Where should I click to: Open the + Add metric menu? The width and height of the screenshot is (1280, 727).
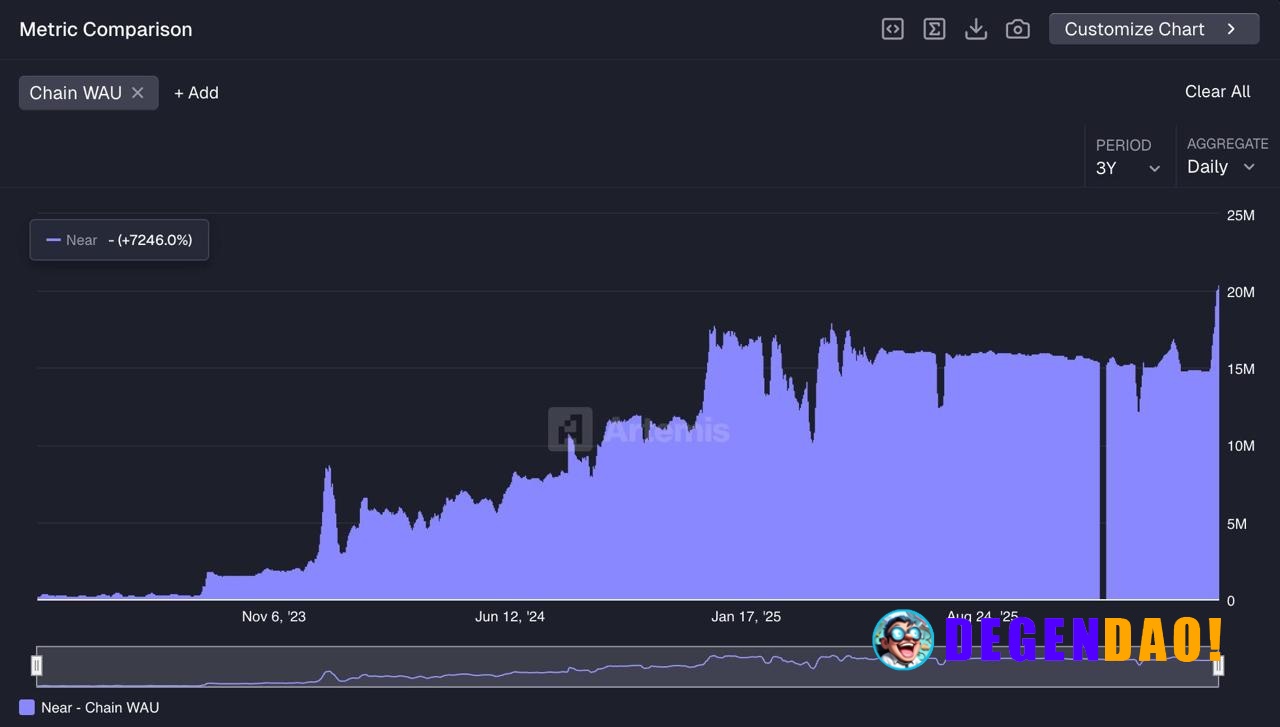(x=196, y=92)
